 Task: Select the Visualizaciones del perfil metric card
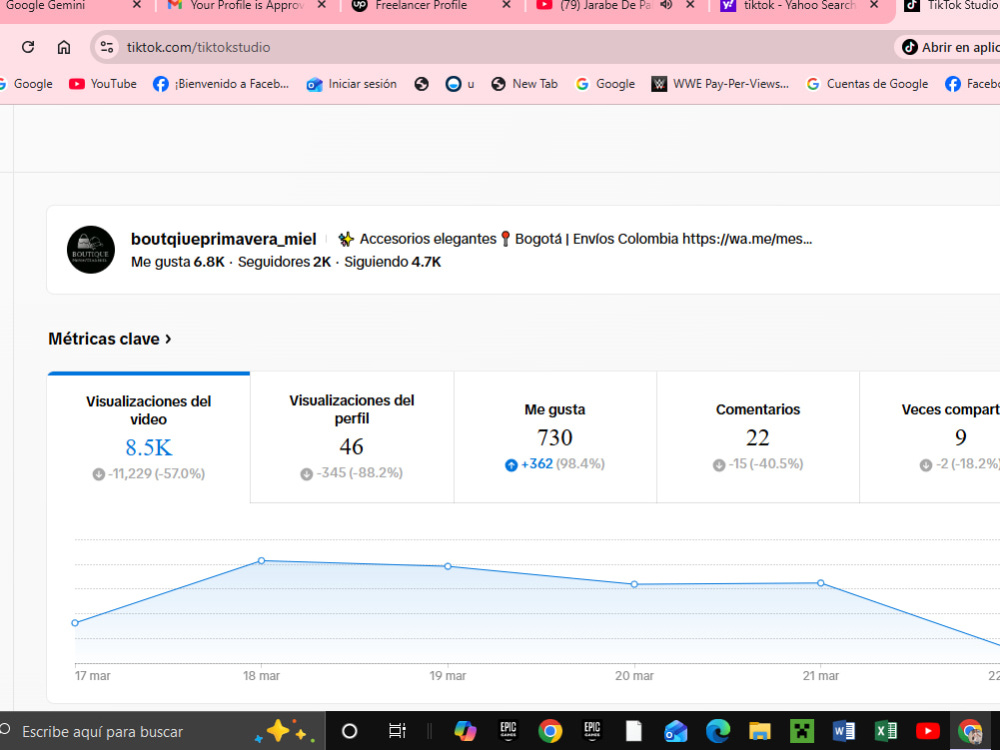point(352,437)
